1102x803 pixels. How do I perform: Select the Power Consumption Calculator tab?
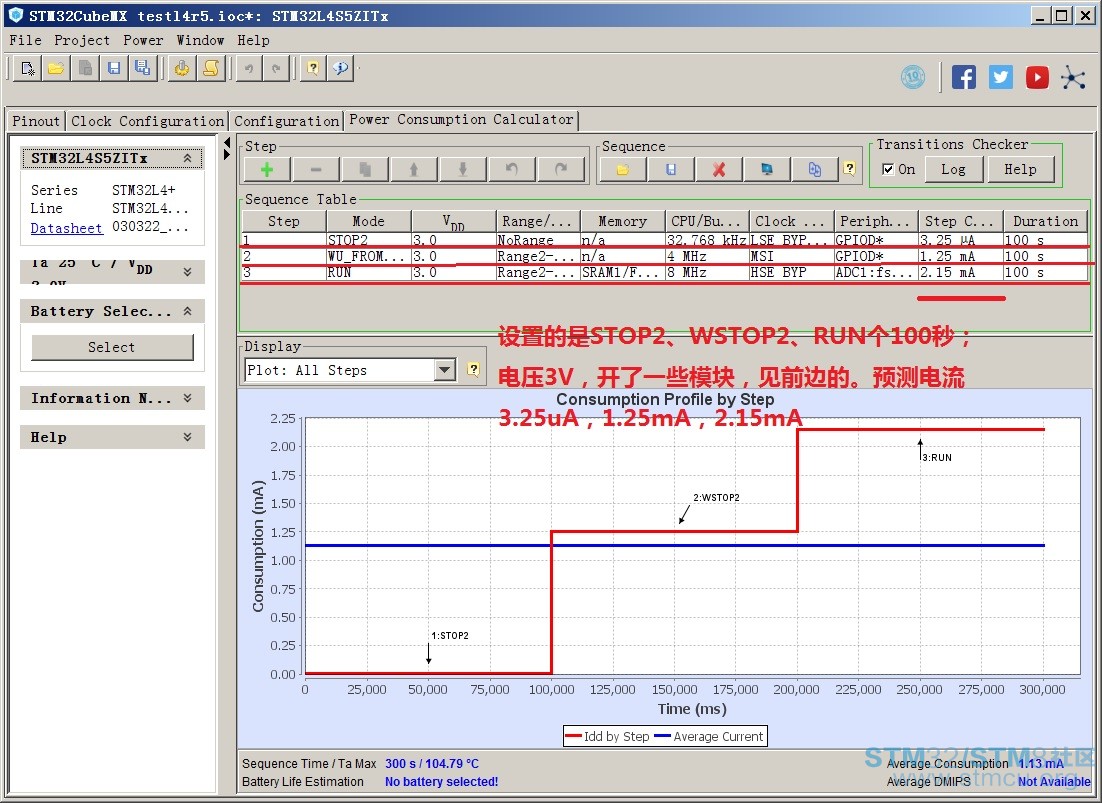click(461, 119)
